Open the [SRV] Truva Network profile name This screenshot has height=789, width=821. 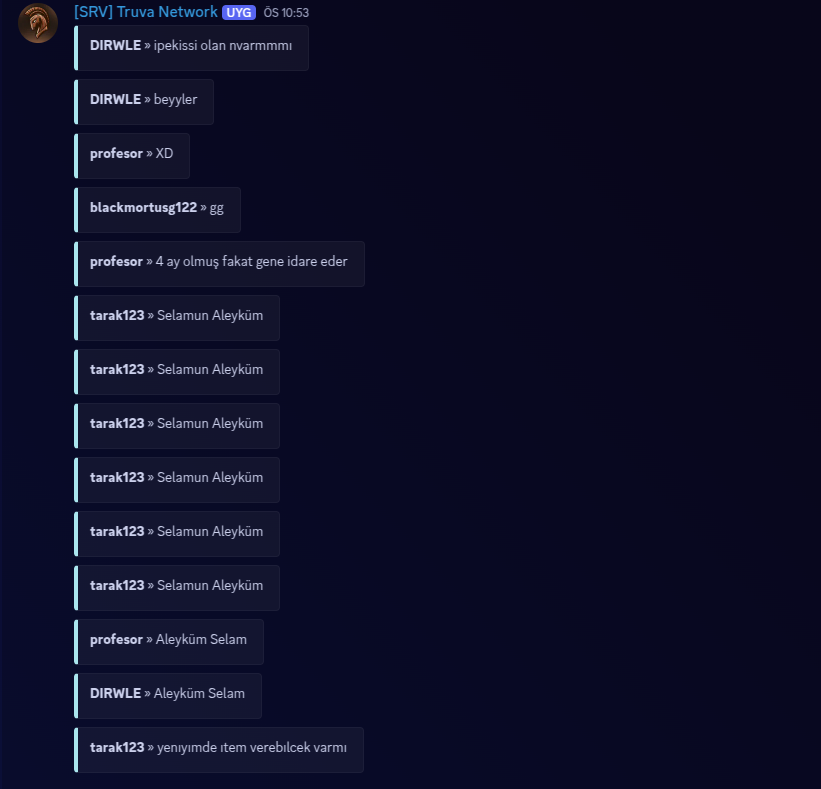coord(146,12)
